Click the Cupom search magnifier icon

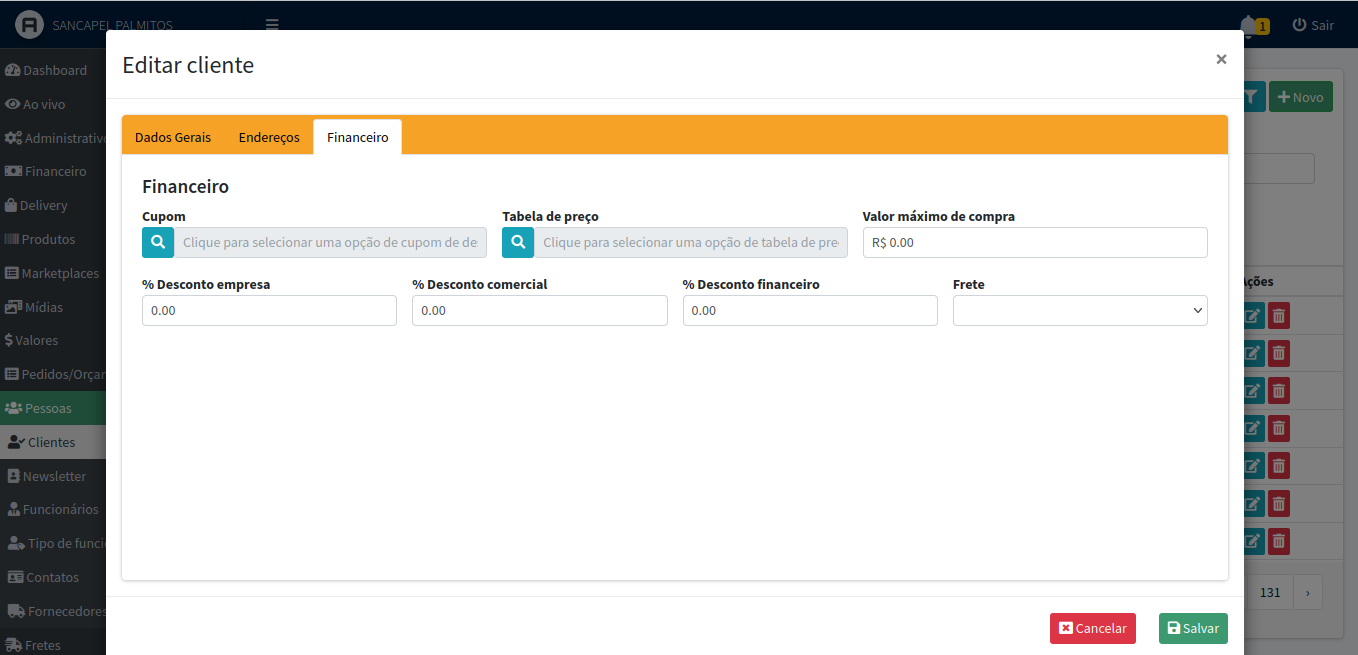(x=158, y=242)
